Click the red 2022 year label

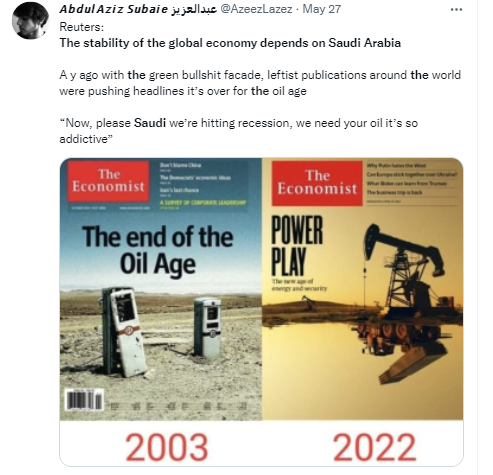tap(374, 447)
